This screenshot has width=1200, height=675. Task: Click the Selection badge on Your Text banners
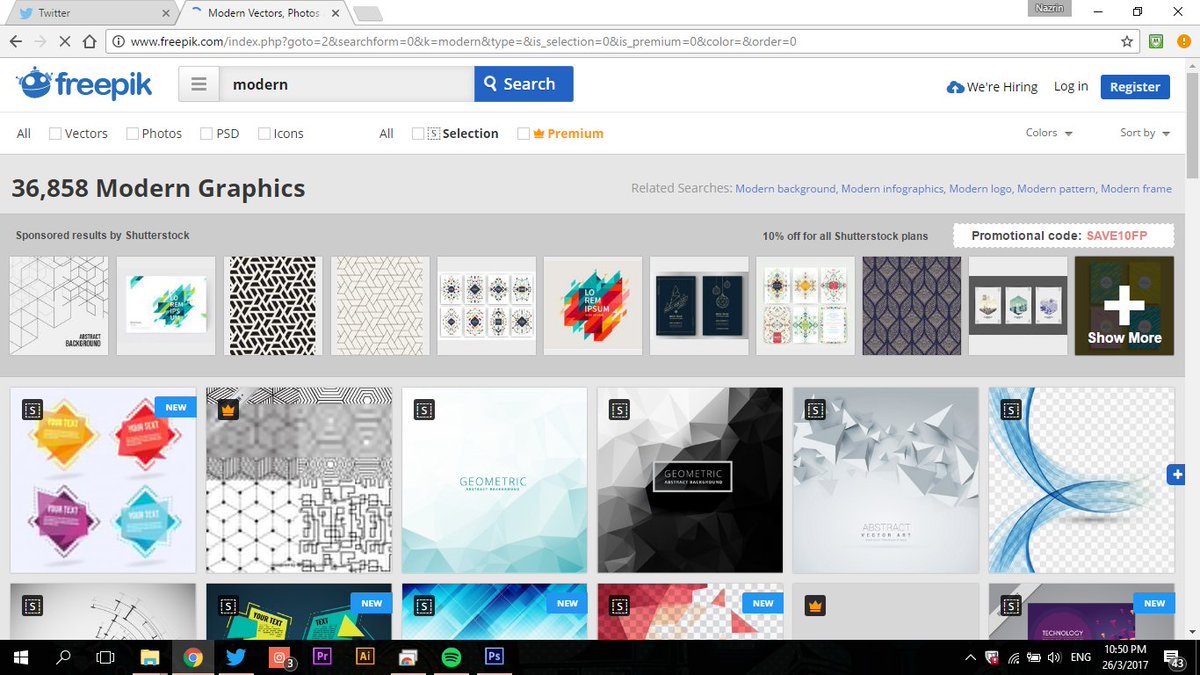[x=33, y=410]
